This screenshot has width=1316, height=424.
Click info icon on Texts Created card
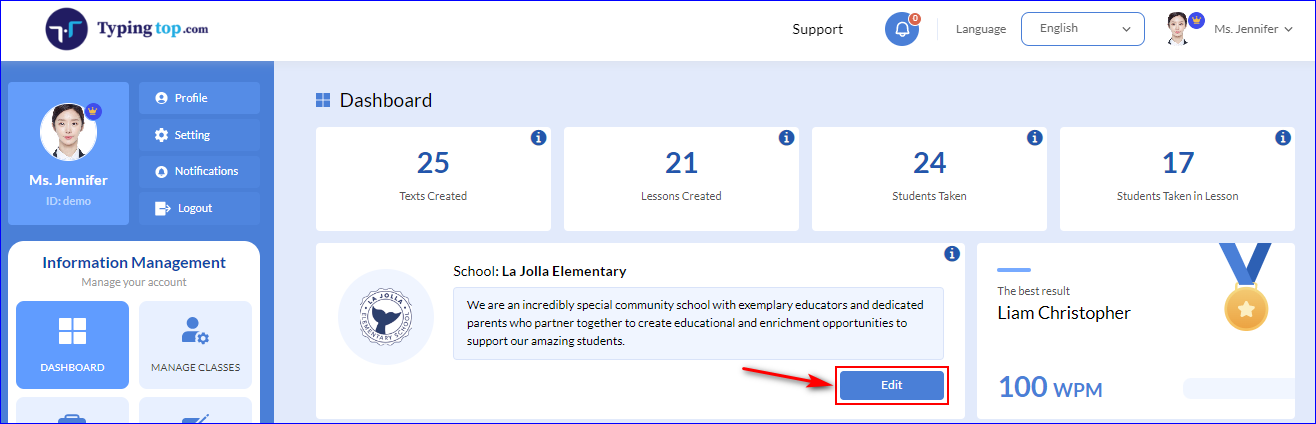click(538, 137)
